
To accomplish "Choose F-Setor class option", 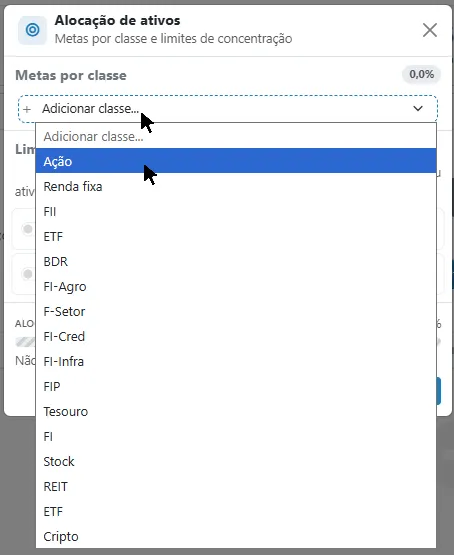I will 236,311.
